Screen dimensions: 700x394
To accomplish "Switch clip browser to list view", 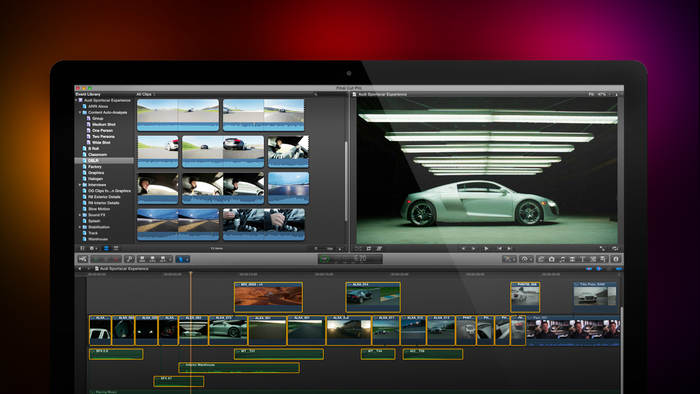I will [x=116, y=249].
